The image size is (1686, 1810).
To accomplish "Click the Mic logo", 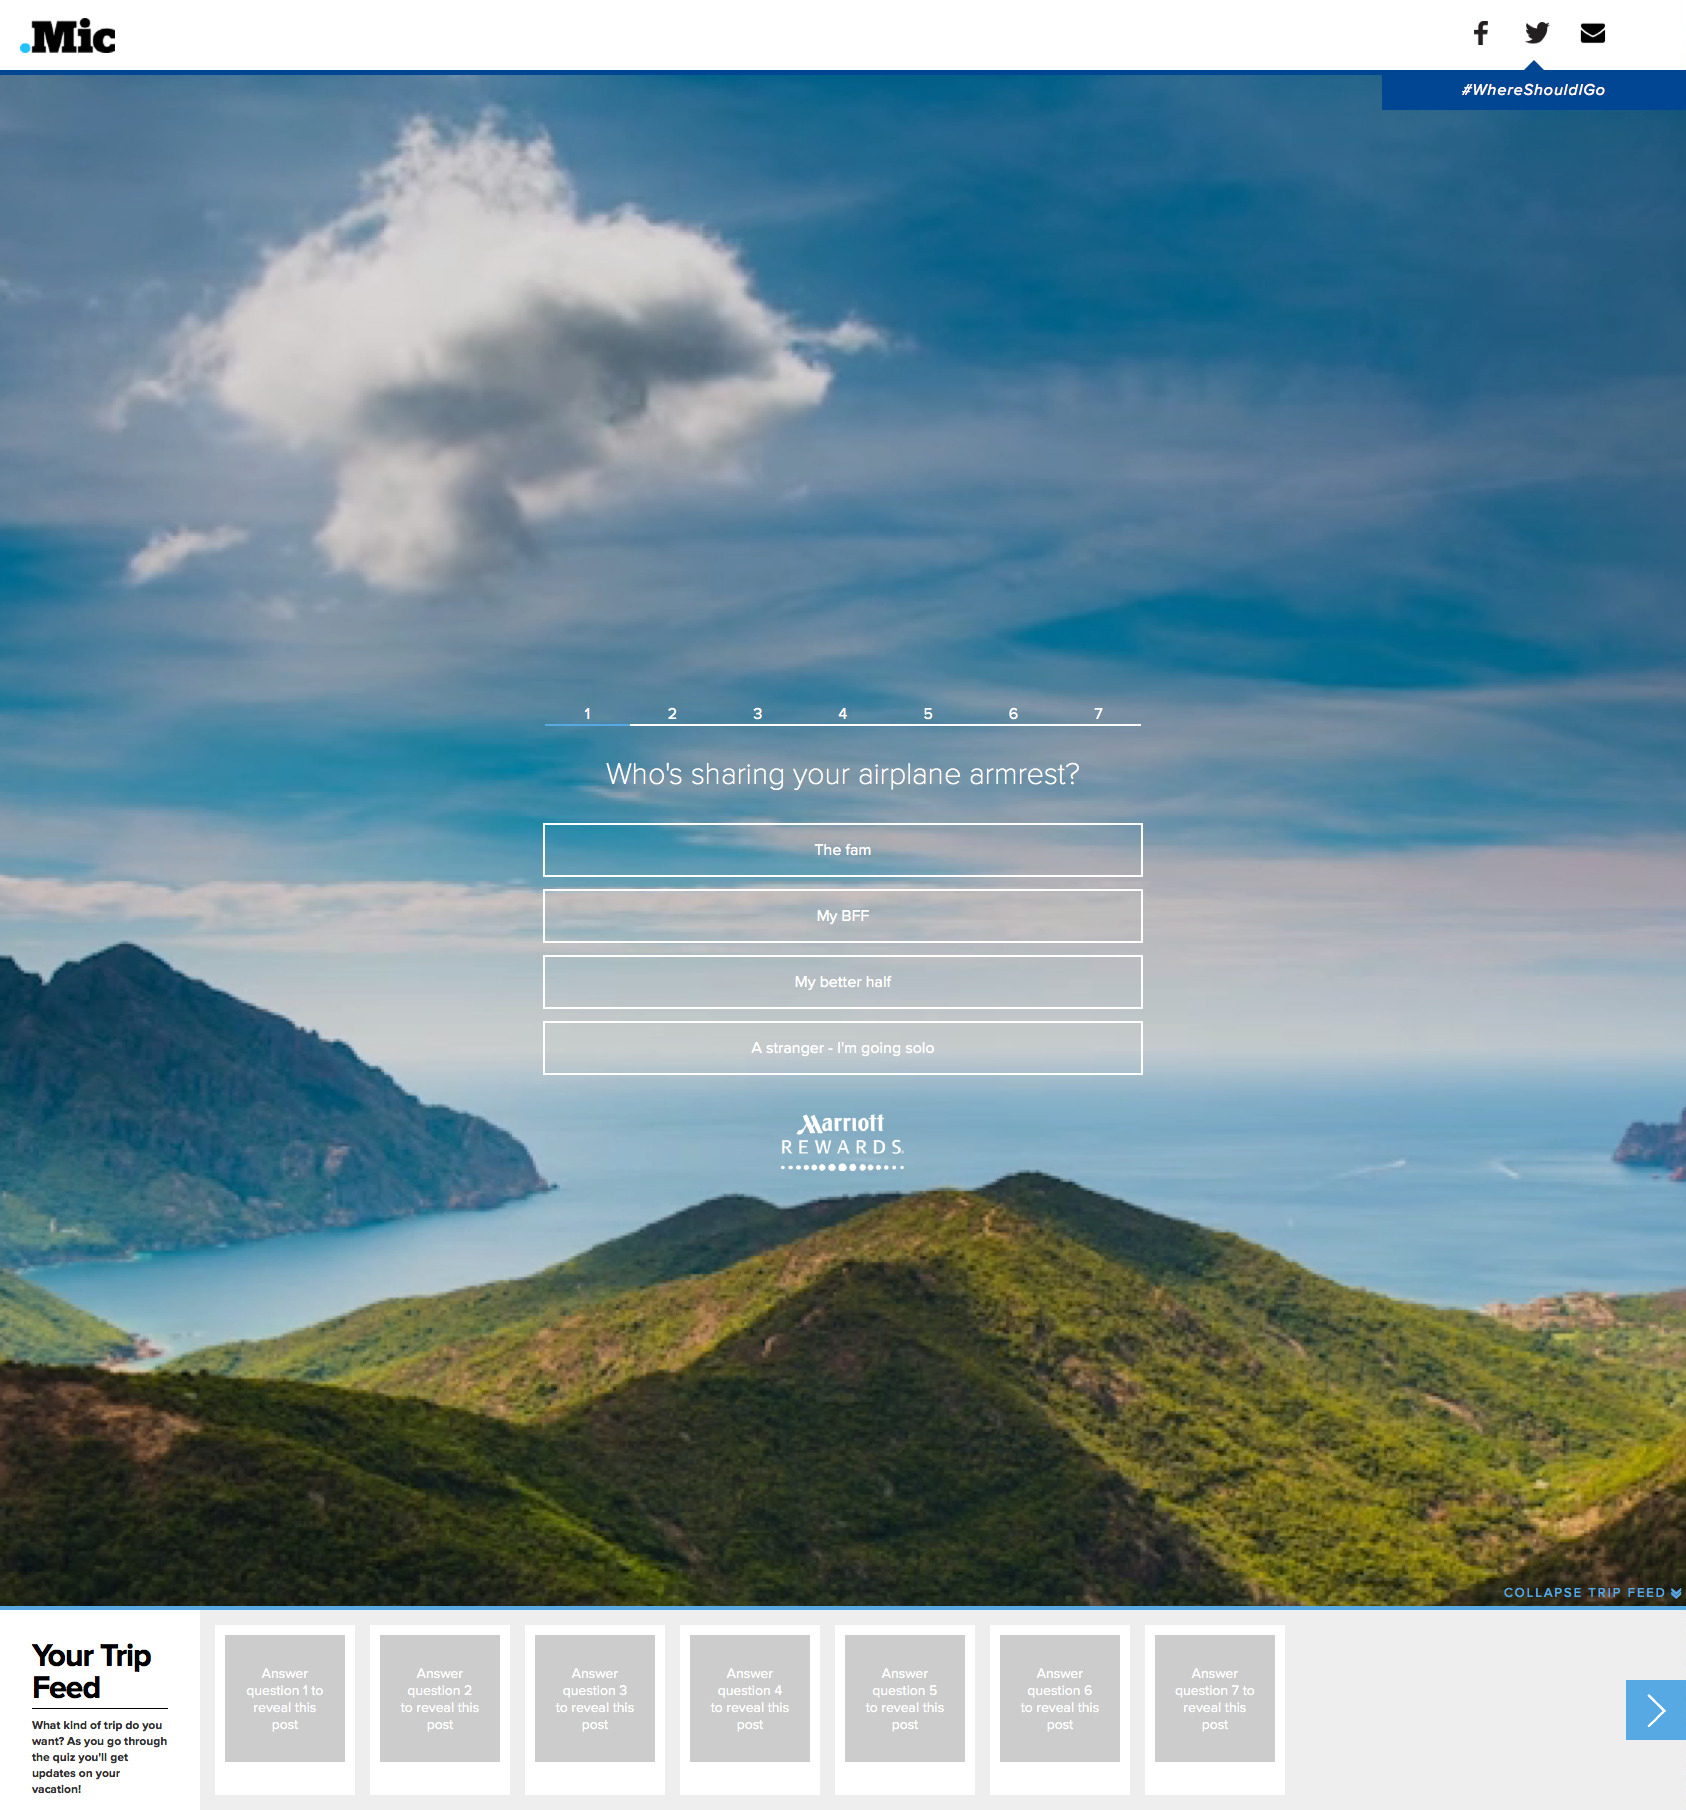I will click(x=68, y=37).
